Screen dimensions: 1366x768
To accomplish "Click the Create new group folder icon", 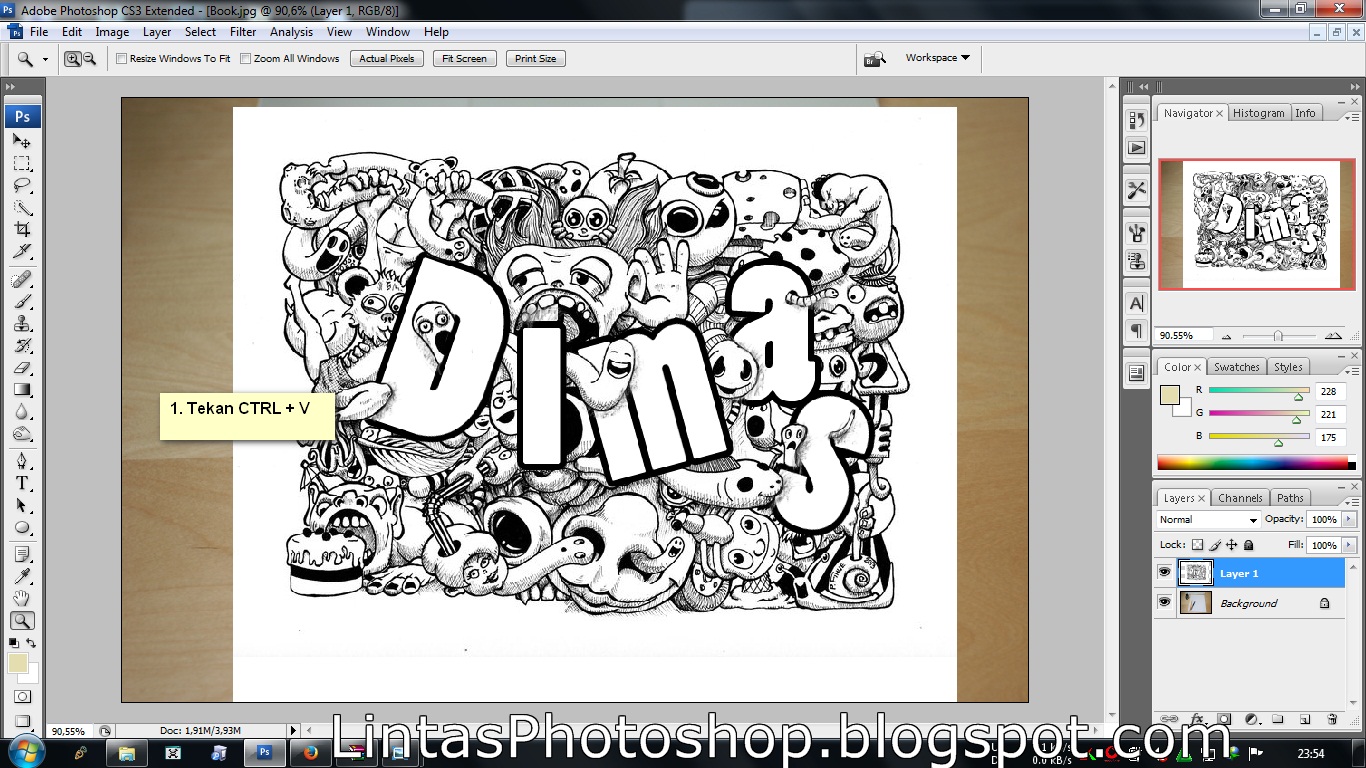I will [x=1278, y=719].
